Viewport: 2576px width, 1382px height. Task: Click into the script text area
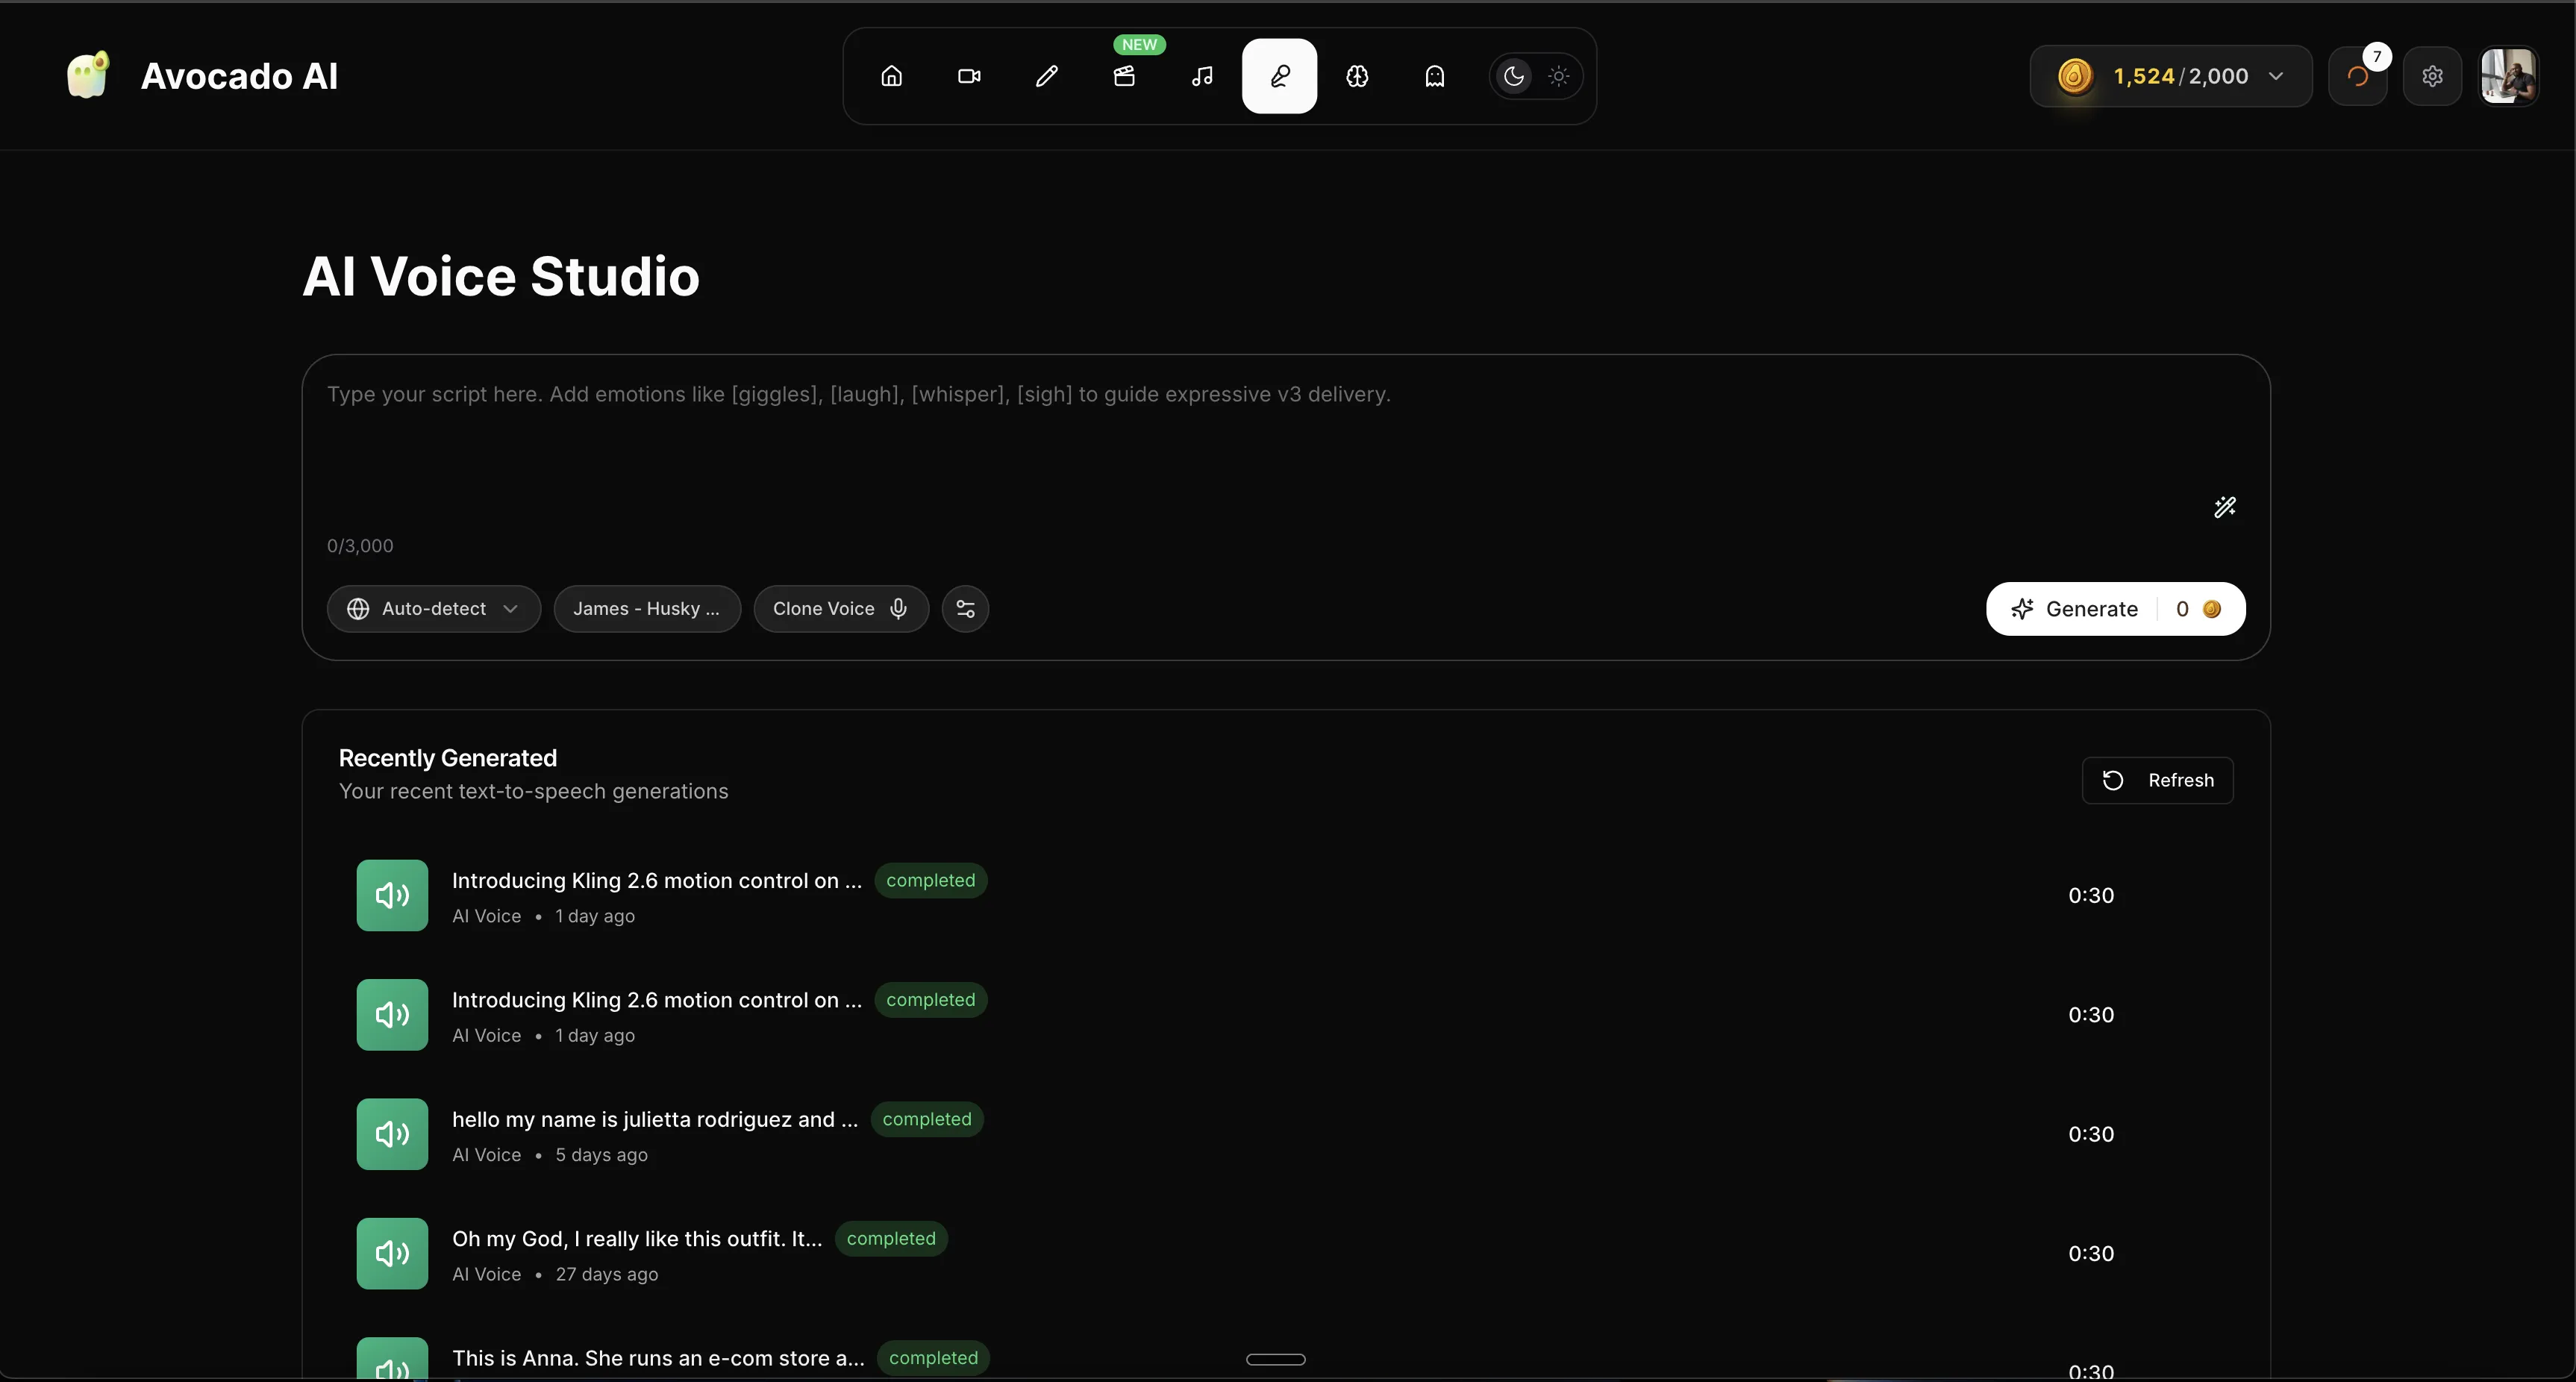(1200, 440)
